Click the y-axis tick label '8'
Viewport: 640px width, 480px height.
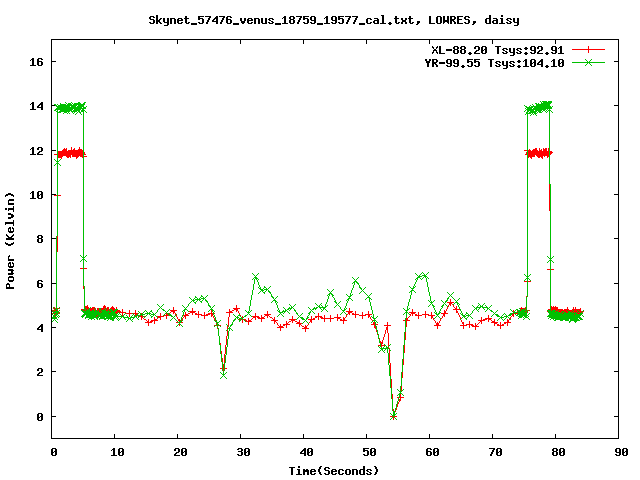(40, 239)
